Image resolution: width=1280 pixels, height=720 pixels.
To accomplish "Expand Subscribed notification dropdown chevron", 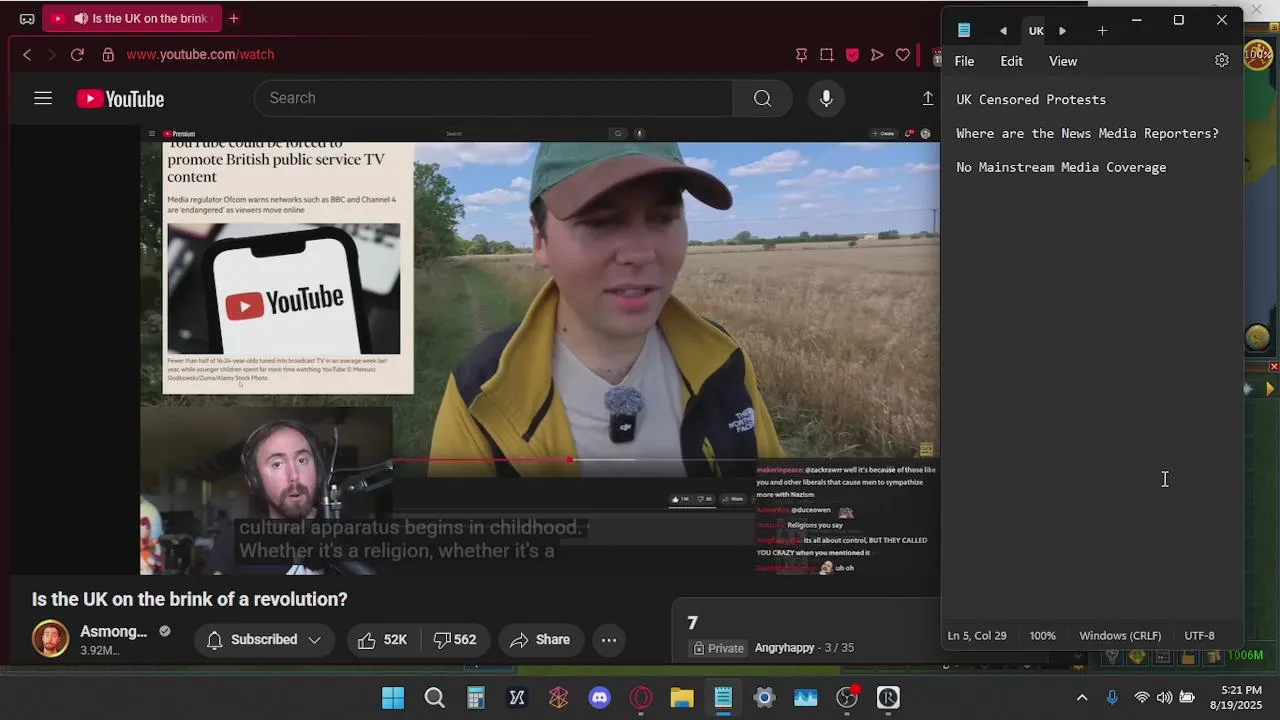I will (x=314, y=640).
